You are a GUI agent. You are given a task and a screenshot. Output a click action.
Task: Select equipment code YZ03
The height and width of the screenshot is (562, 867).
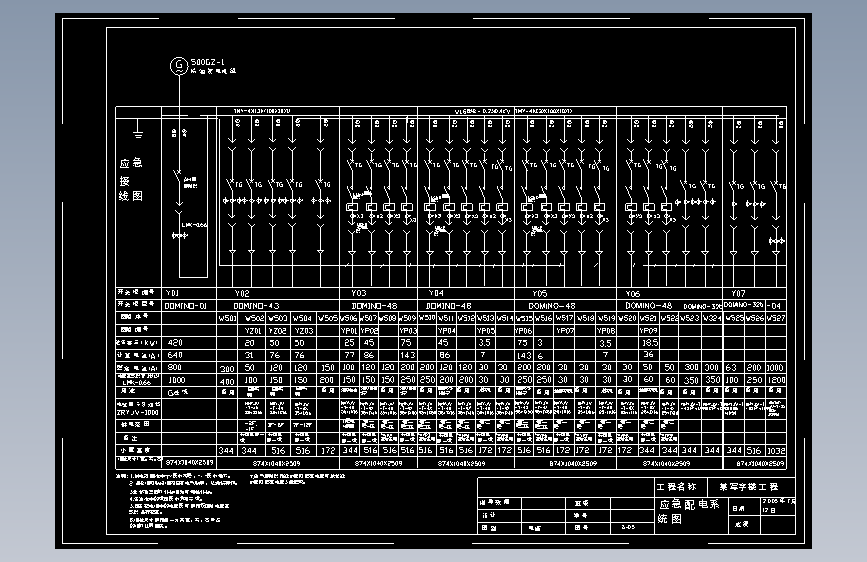[303, 331]
